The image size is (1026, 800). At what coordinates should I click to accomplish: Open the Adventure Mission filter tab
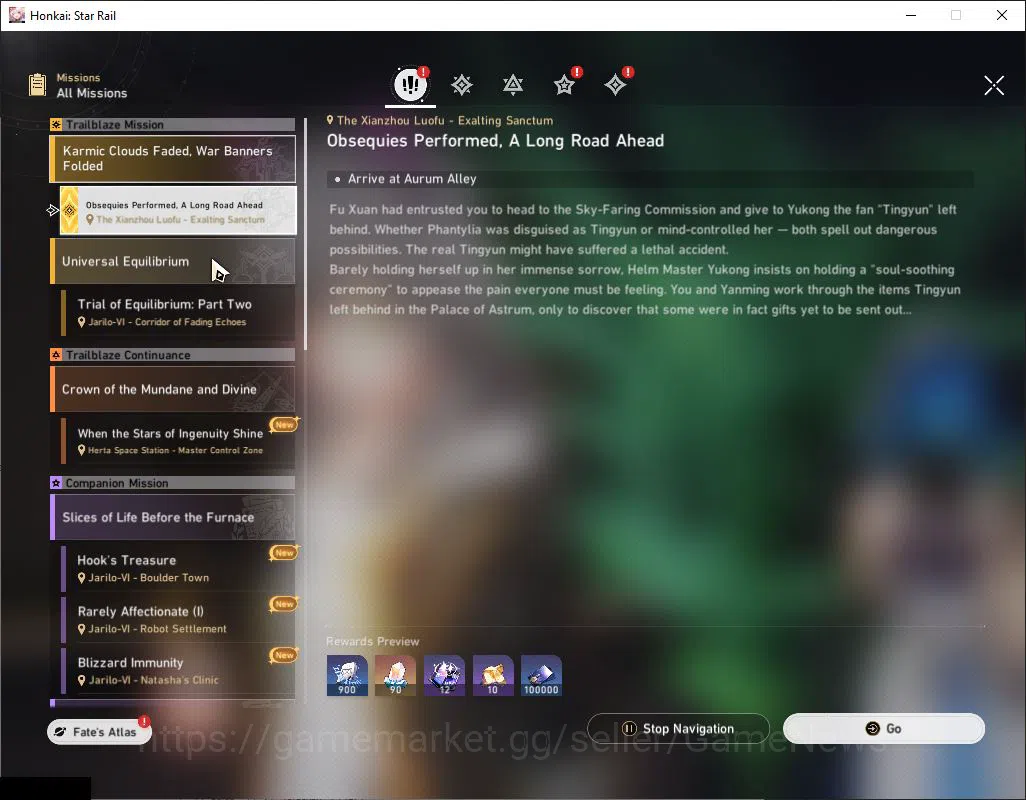(x=615, y=84)
